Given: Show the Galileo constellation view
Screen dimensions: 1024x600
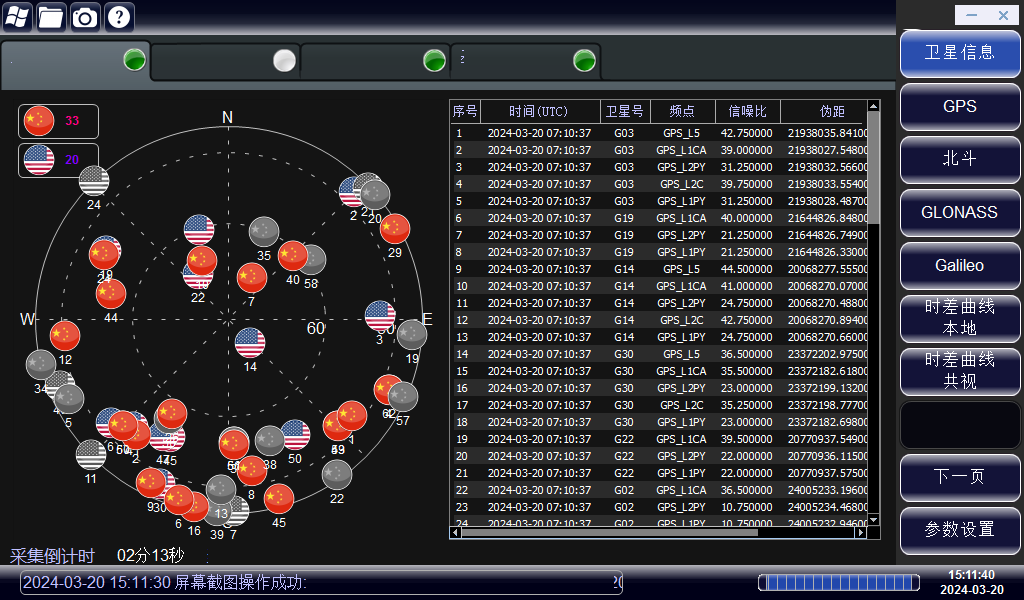Looking at the screenshot, I should point(960,266).
